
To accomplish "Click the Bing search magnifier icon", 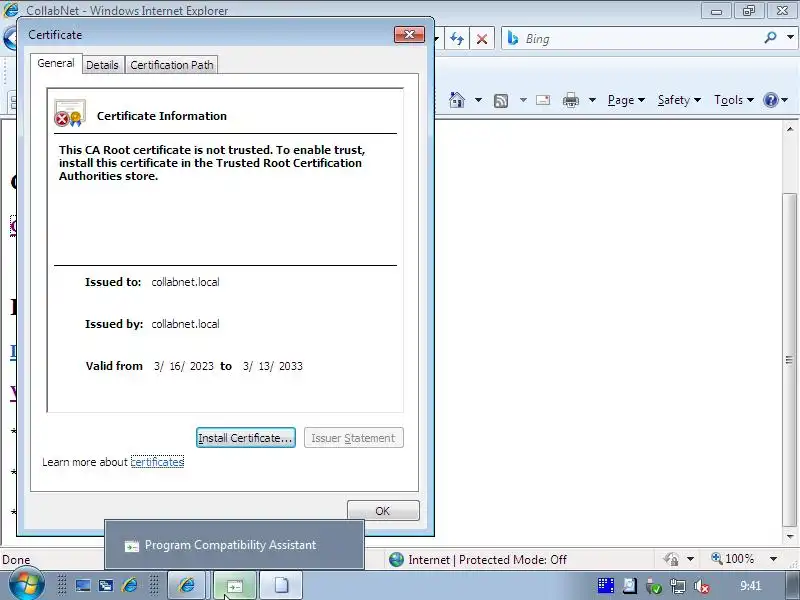I will tap(770, 37).
